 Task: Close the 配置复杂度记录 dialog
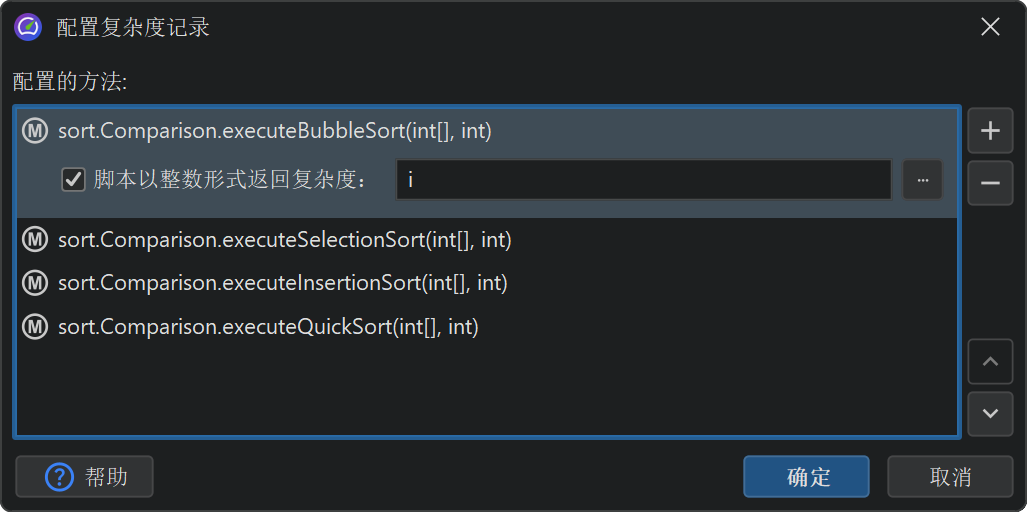pyautogui.click(x=990, y=27)
